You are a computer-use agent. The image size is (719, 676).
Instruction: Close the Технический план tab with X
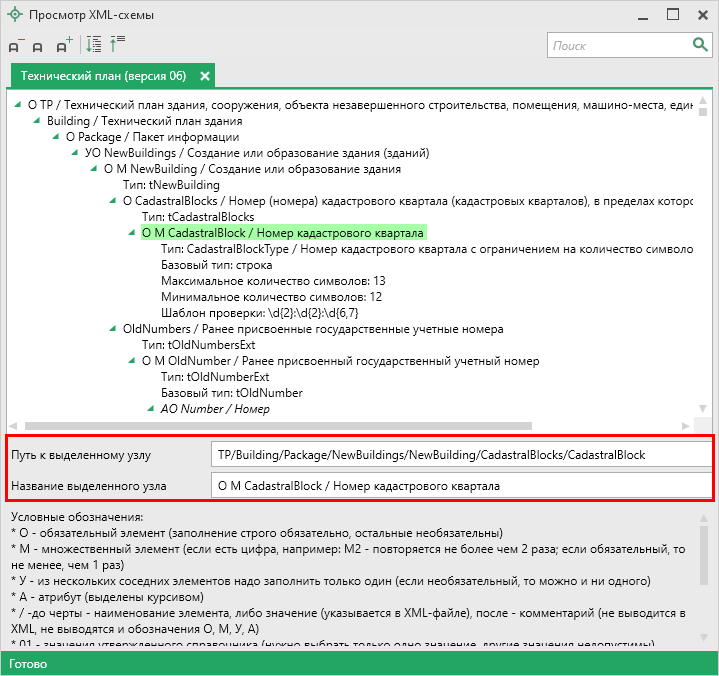click(205, 76)
